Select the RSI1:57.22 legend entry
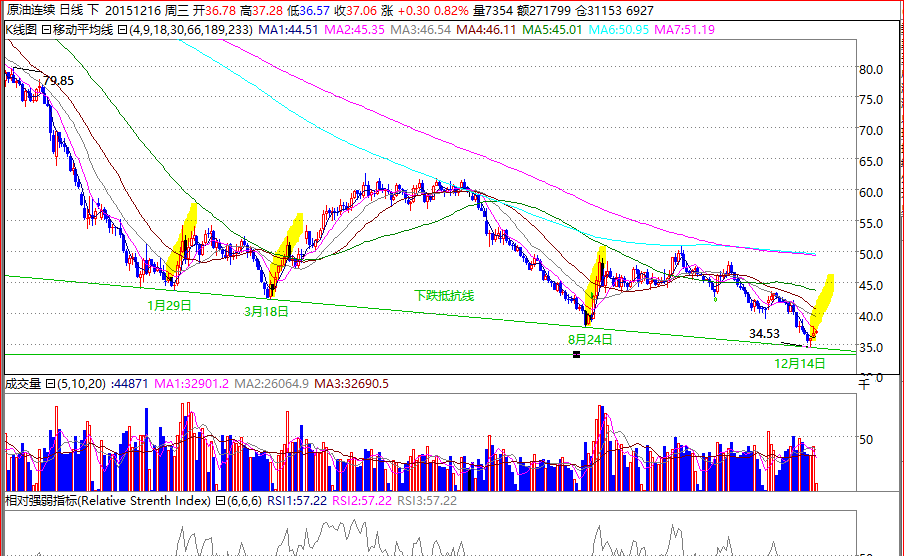The image size is (904, 556). (297, 501)
